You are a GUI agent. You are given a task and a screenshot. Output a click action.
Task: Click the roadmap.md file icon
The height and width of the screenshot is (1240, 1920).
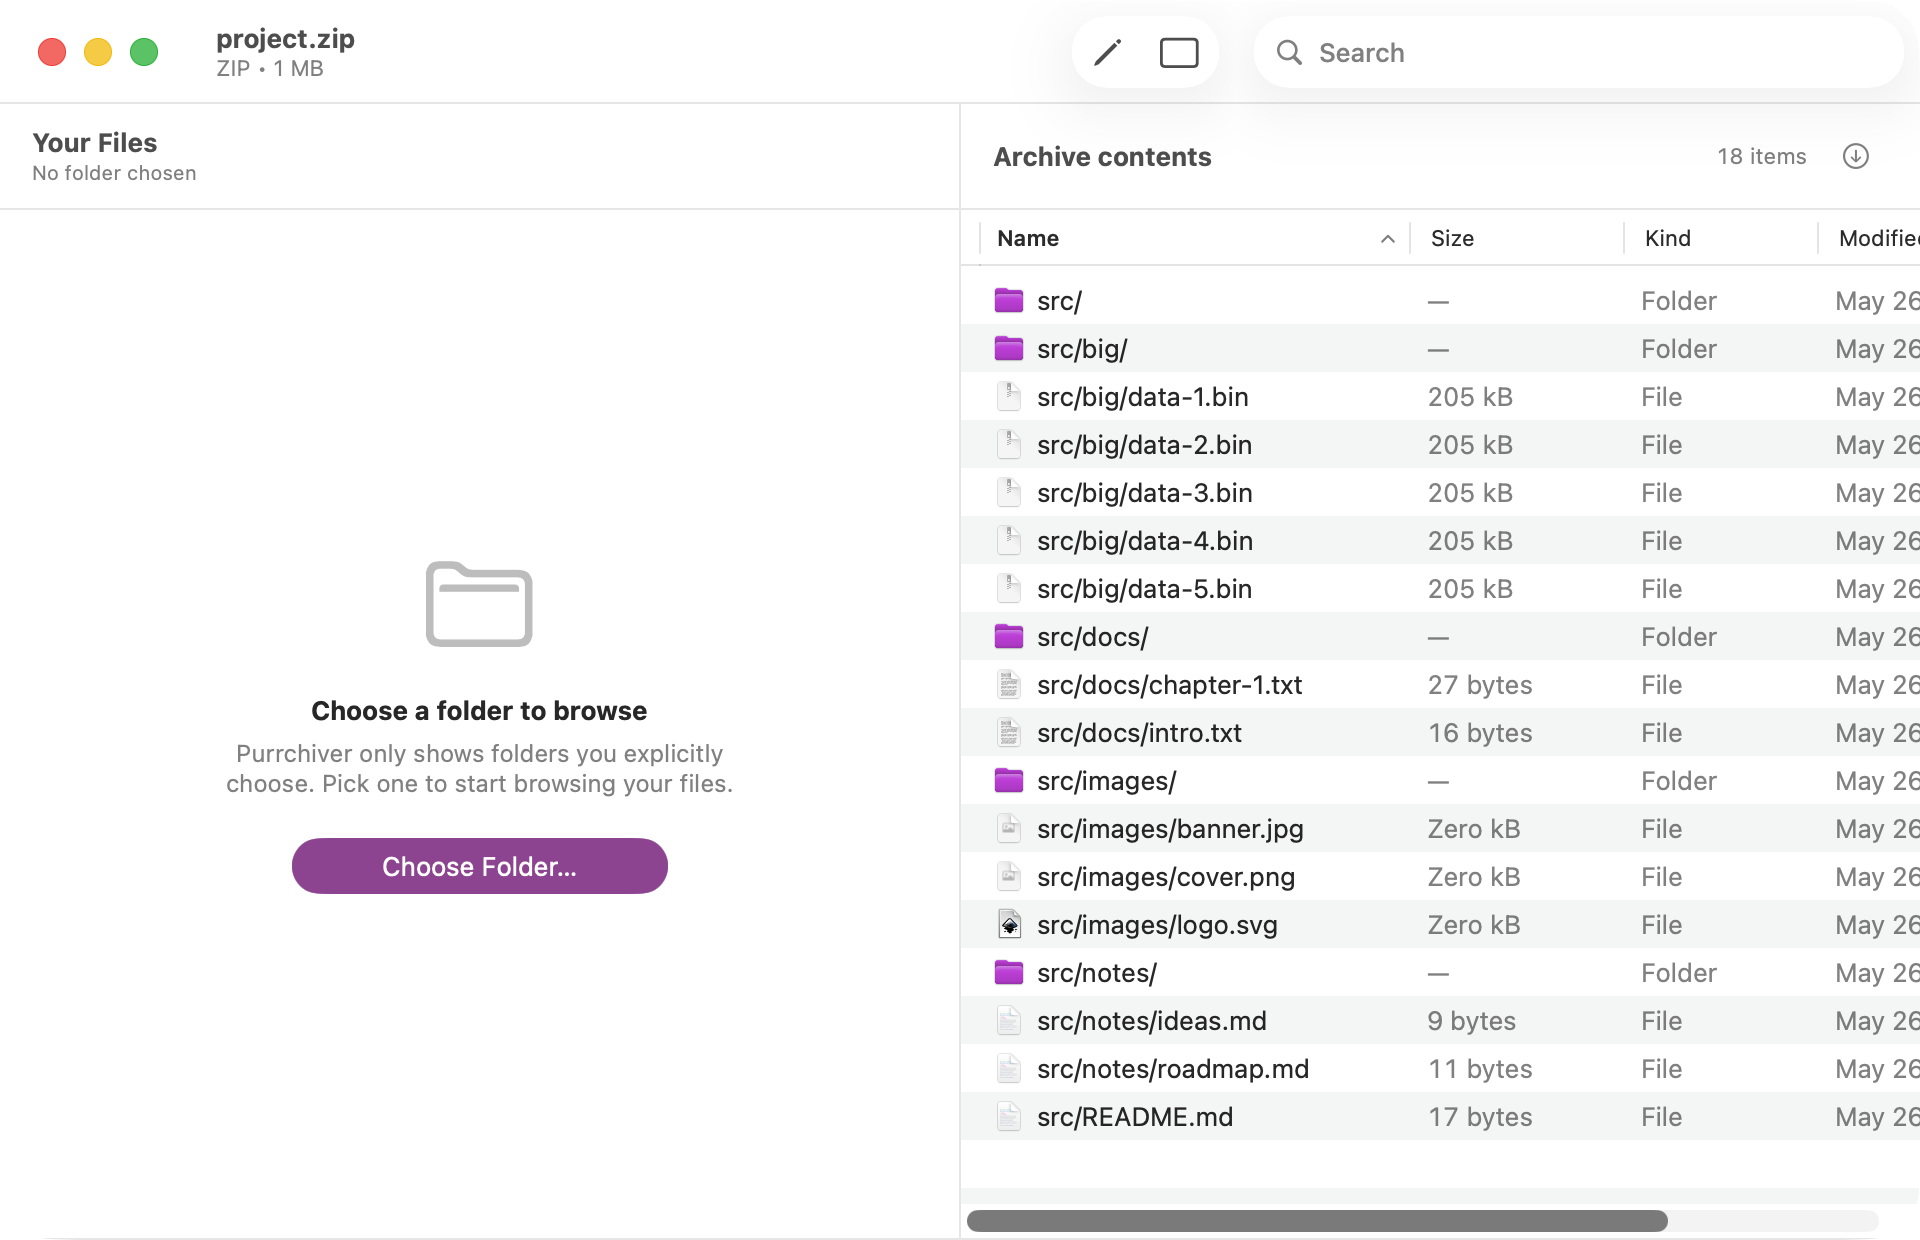1009,1068
